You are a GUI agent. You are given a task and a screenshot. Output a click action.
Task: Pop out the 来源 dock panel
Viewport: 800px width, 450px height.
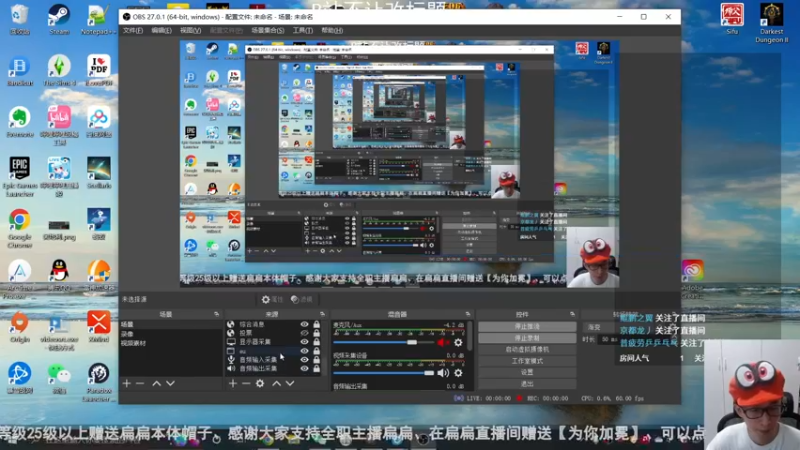click(x=322, y=314)
